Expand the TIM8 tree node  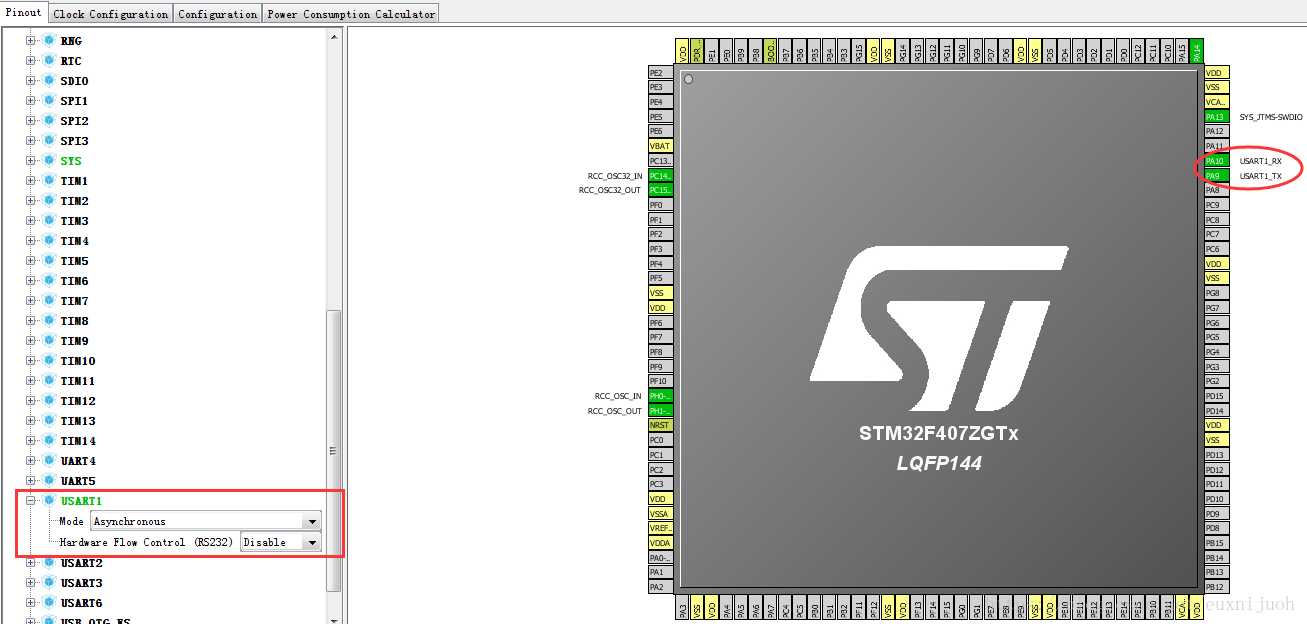30,321
